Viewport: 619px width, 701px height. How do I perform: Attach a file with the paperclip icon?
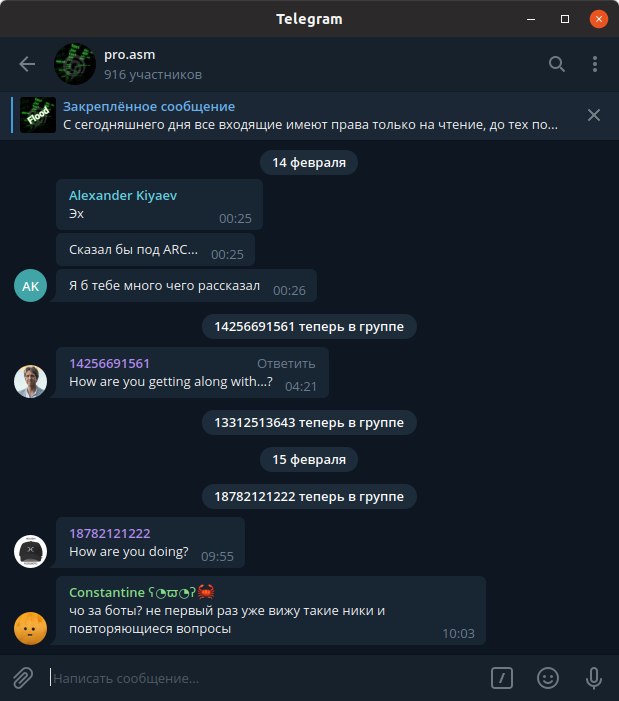(23, 678)
